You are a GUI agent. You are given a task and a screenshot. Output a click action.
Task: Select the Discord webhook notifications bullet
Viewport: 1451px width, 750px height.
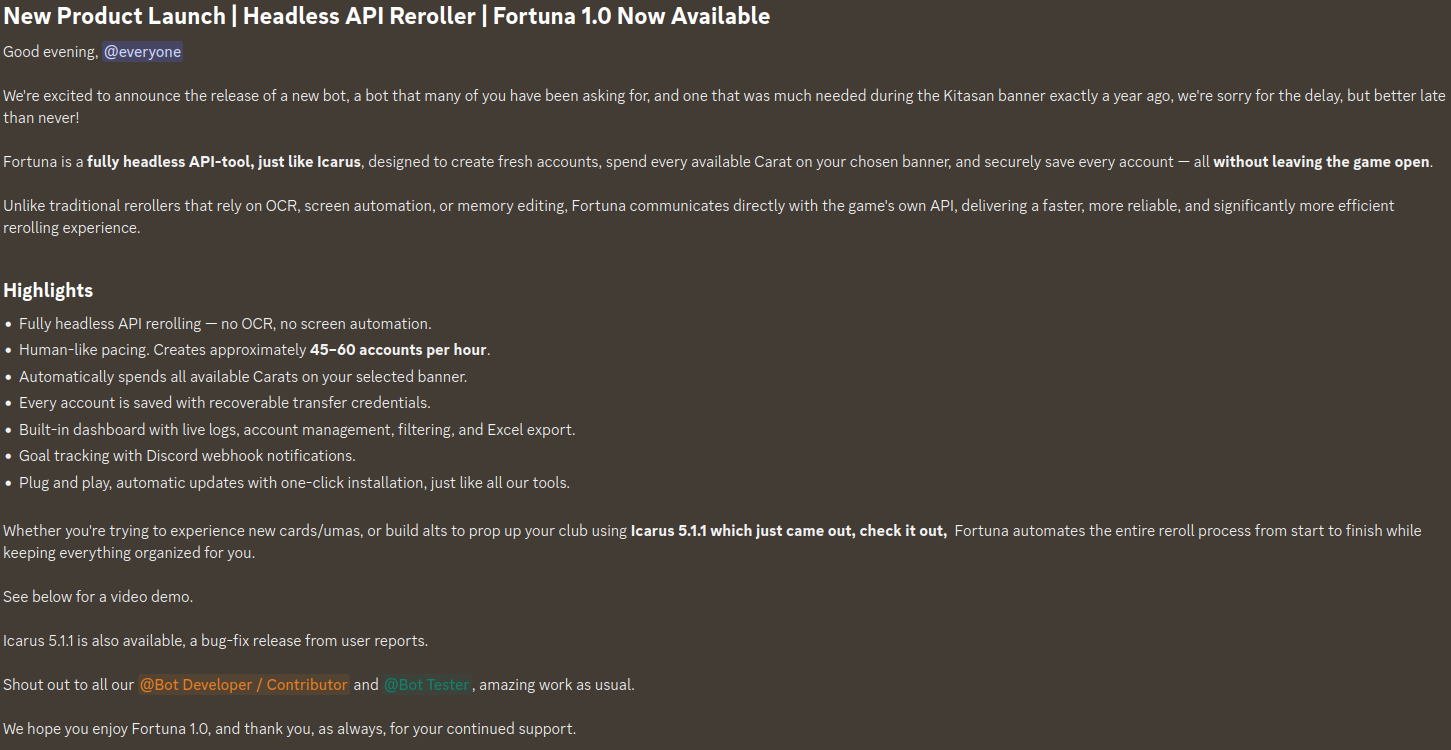(x=187, y=456)
